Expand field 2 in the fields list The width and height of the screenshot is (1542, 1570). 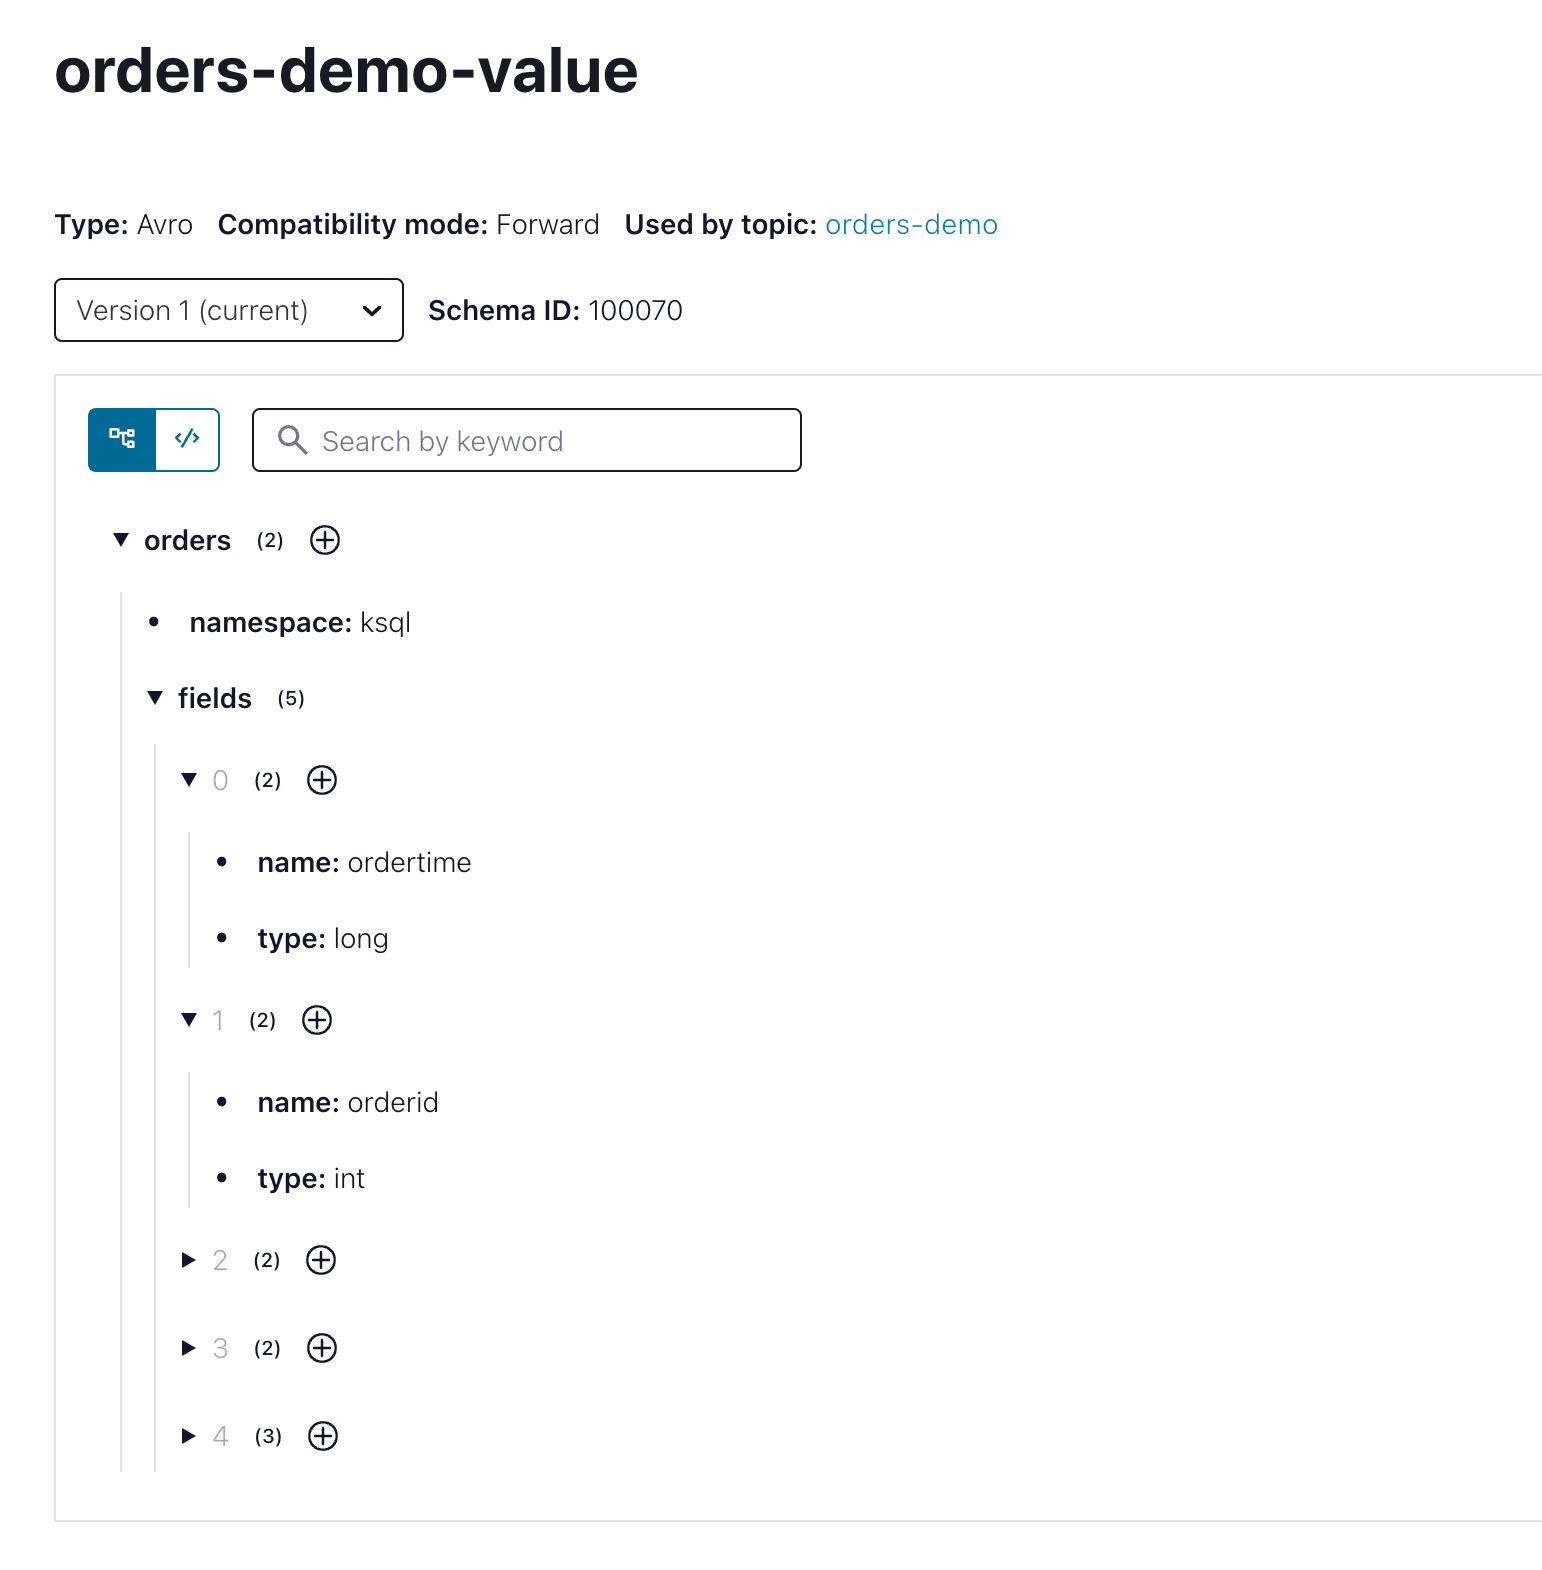point(188,1260)
